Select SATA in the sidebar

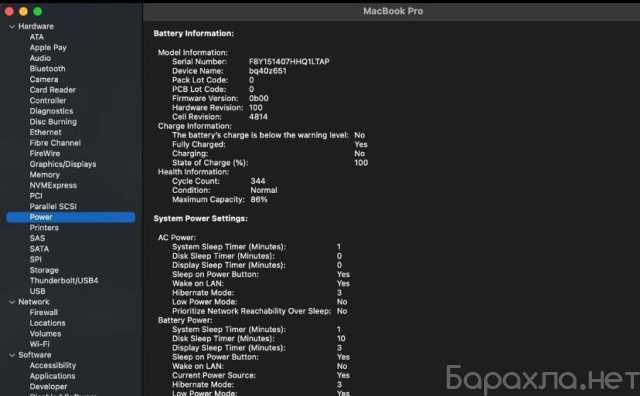point(39,249)
